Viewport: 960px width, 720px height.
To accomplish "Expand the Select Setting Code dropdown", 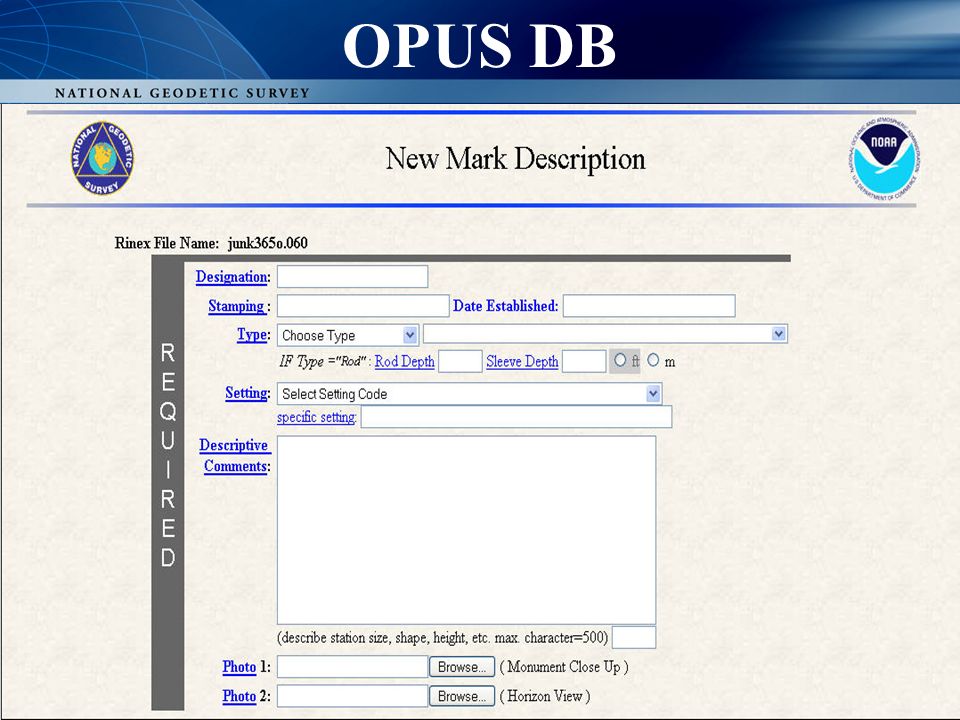I will [x=470, y=394].
